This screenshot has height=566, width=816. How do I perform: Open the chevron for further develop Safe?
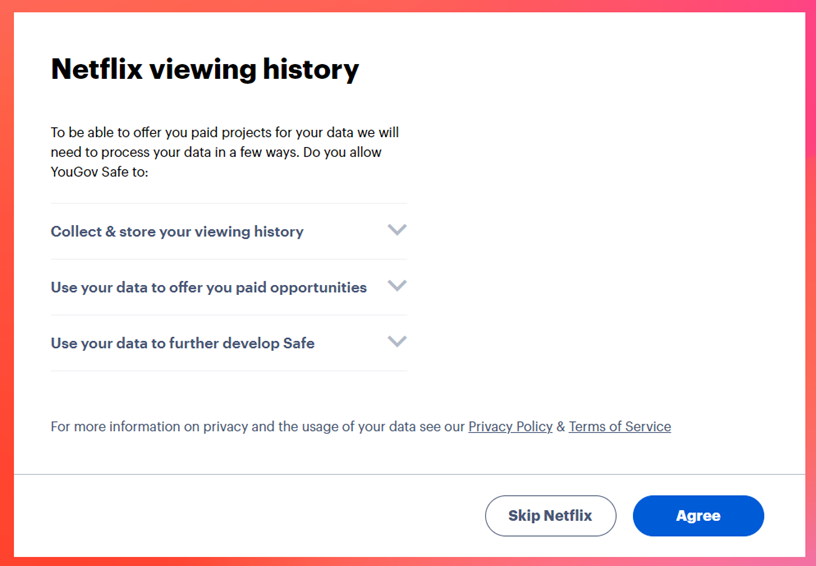click(x=397, y=342)
